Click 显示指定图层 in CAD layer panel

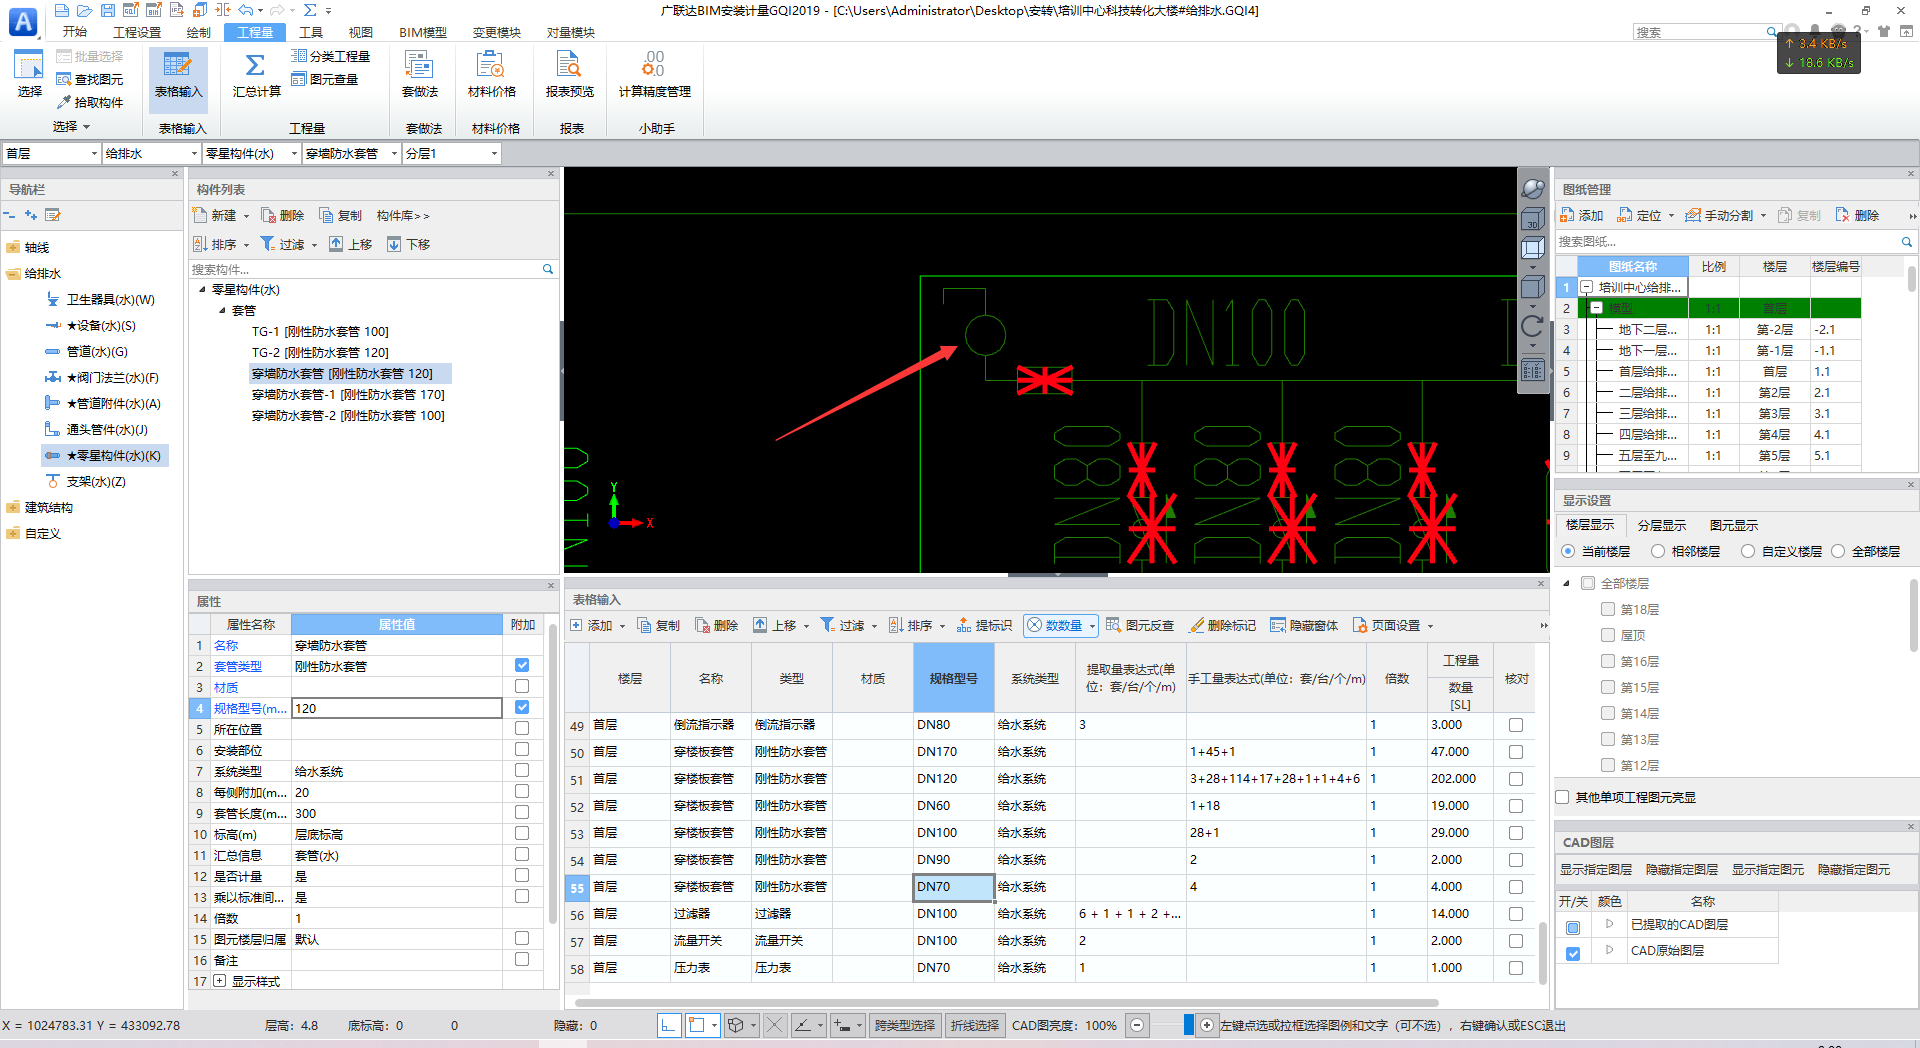[x=1596, y=869]
